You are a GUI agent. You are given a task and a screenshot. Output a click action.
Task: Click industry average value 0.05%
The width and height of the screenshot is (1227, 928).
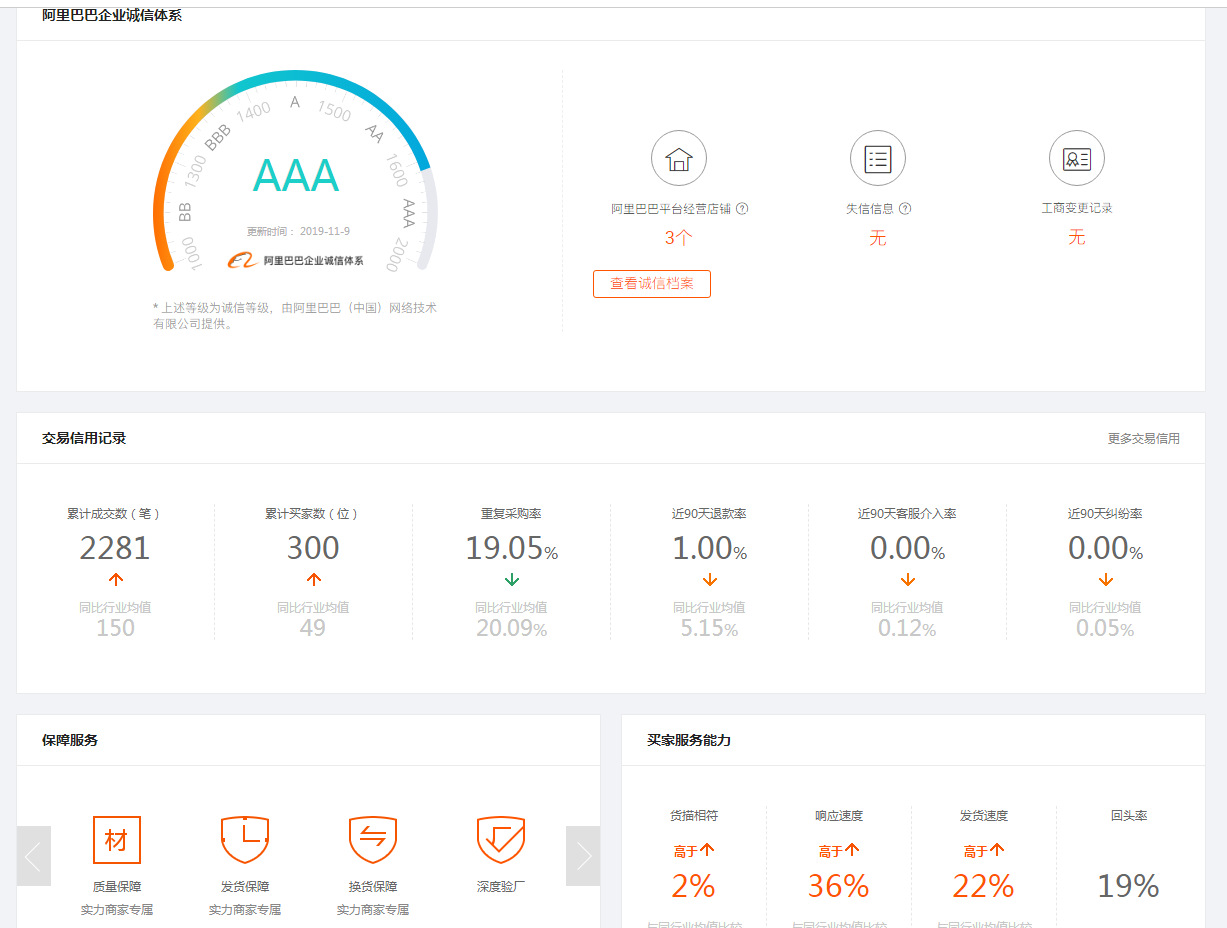coord(1105,629)
